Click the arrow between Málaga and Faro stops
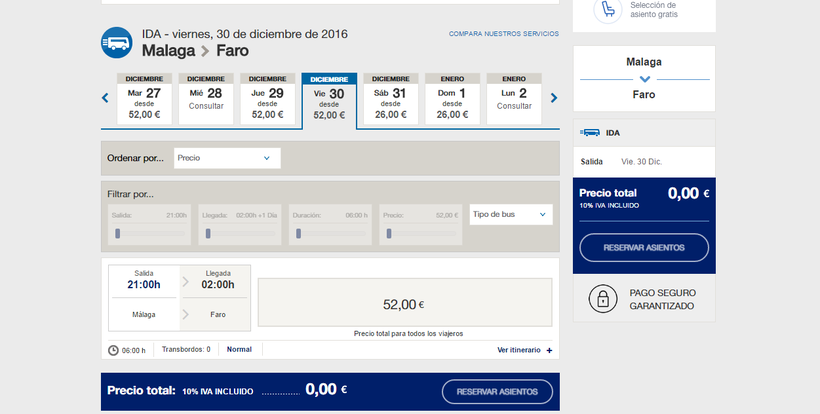This screenshot has width=820, height=414. tap(185, 315)
